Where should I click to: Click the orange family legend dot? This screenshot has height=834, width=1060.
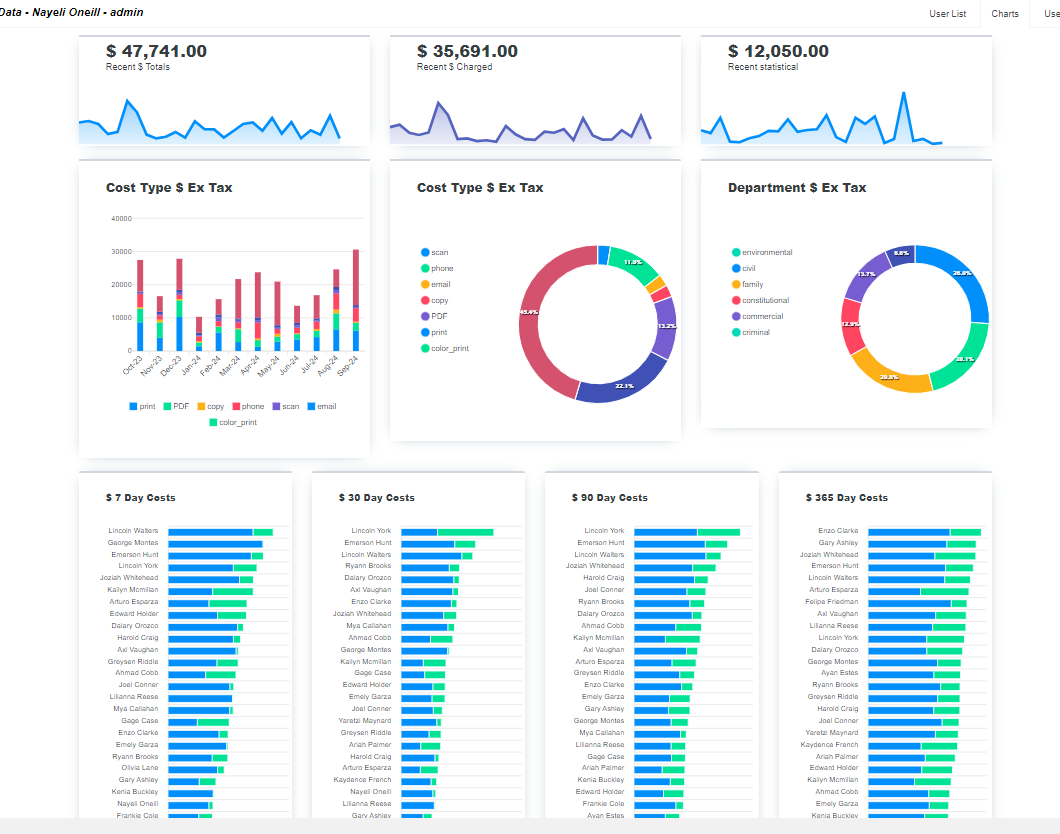tap(736, 285)
